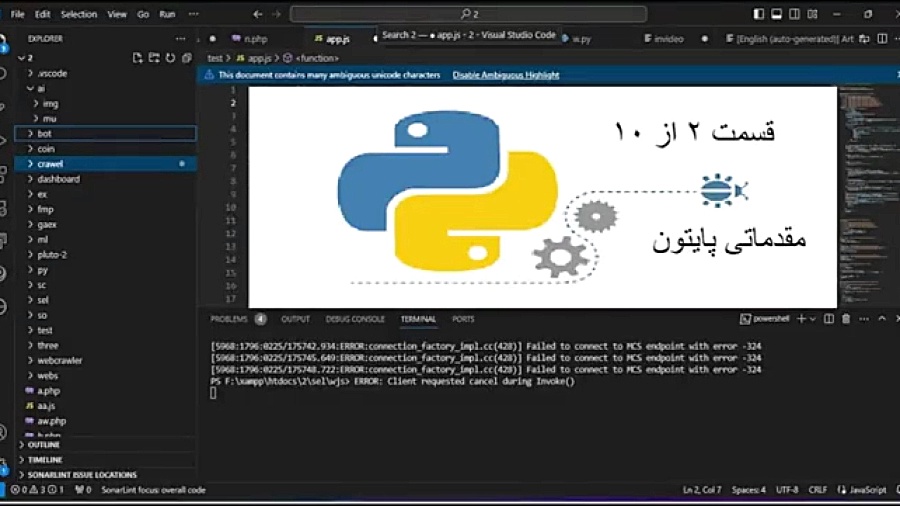Screen dimensions: 900x506
Task: Click the command center search field
Action: pyautogui.click(x=468, y=14)
